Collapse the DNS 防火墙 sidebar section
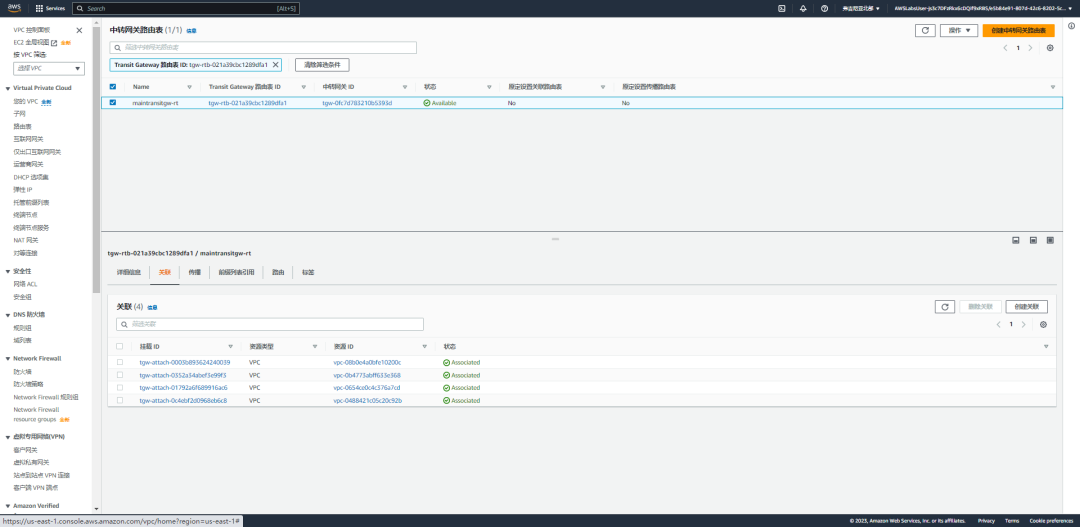 [8, 315]
